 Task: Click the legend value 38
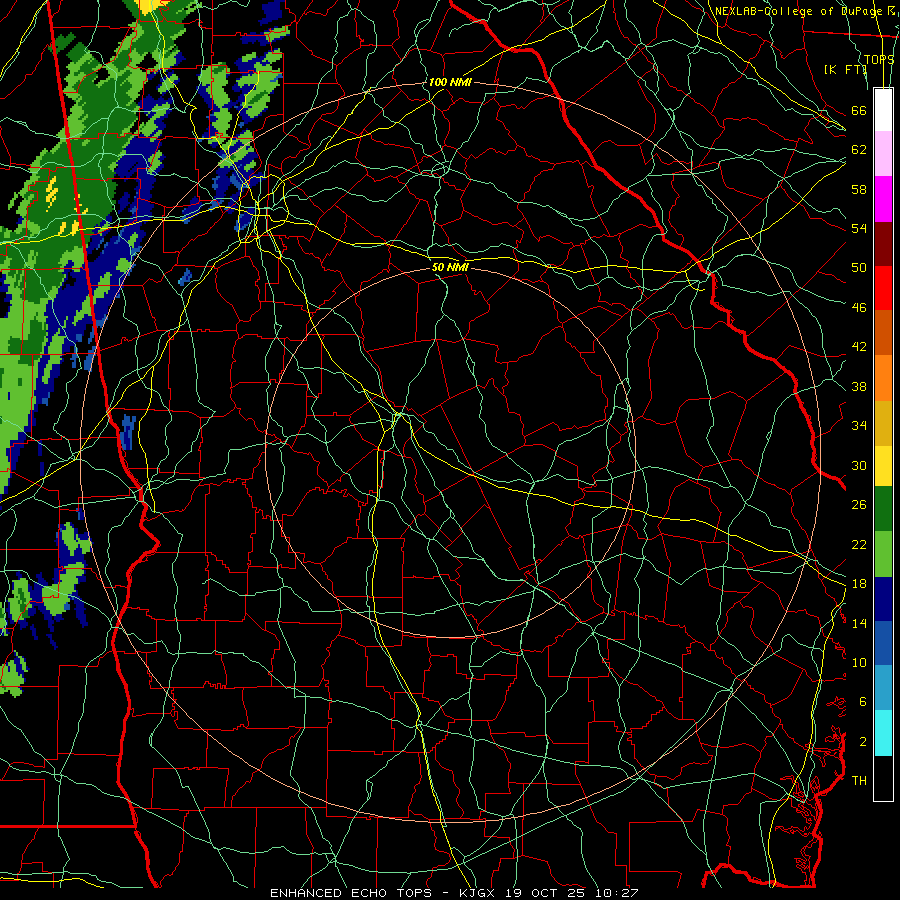tap(859, 386)
